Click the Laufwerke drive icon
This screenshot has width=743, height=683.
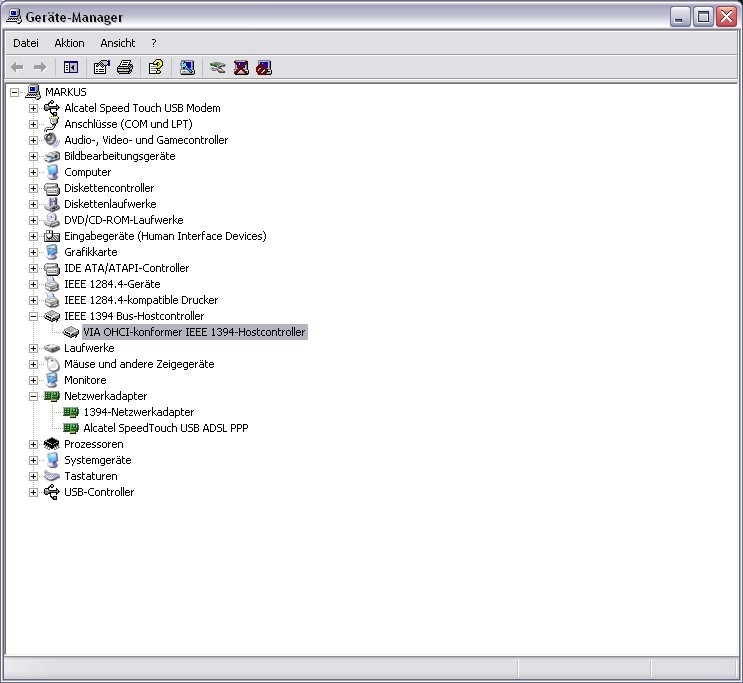[x=52, y=348]
